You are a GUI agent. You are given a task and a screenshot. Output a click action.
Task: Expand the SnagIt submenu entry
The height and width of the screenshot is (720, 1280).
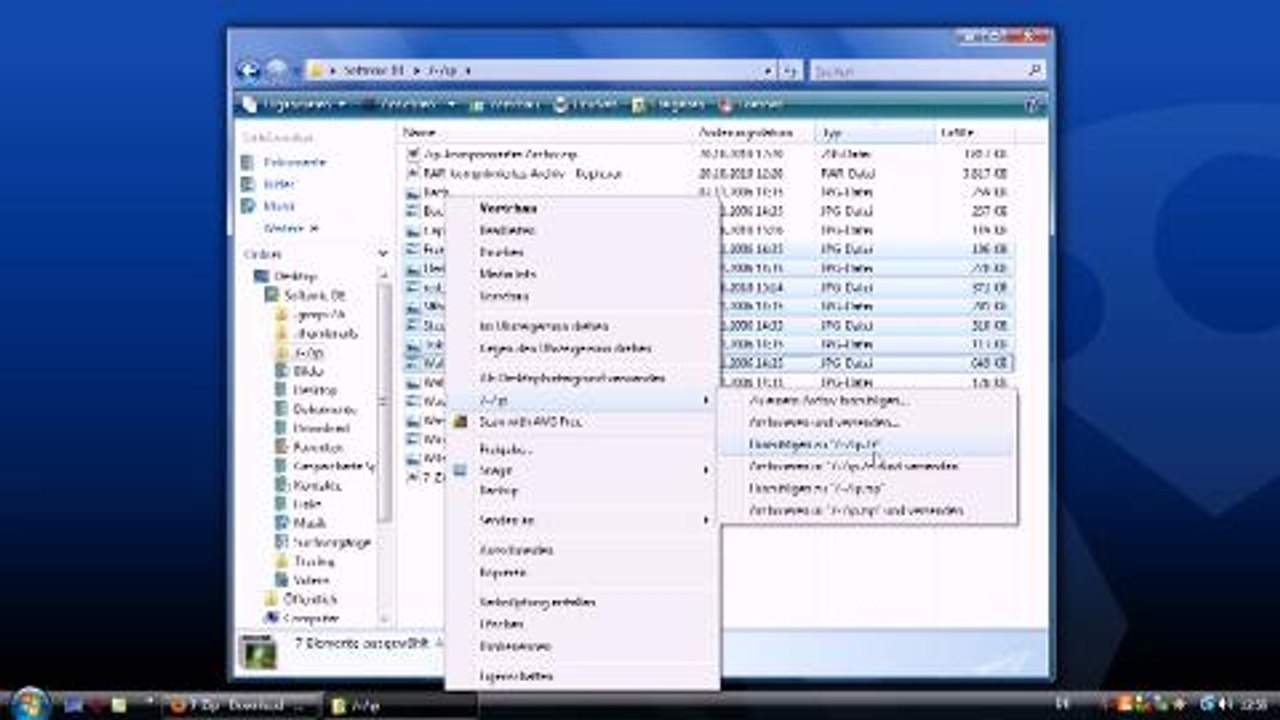tap(581, 469)
